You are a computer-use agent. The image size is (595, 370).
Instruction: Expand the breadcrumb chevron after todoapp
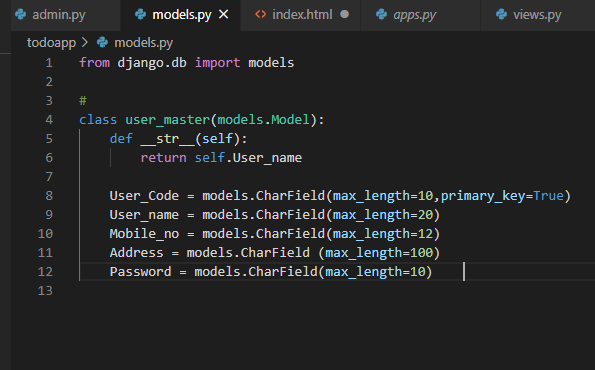[85, 42]
